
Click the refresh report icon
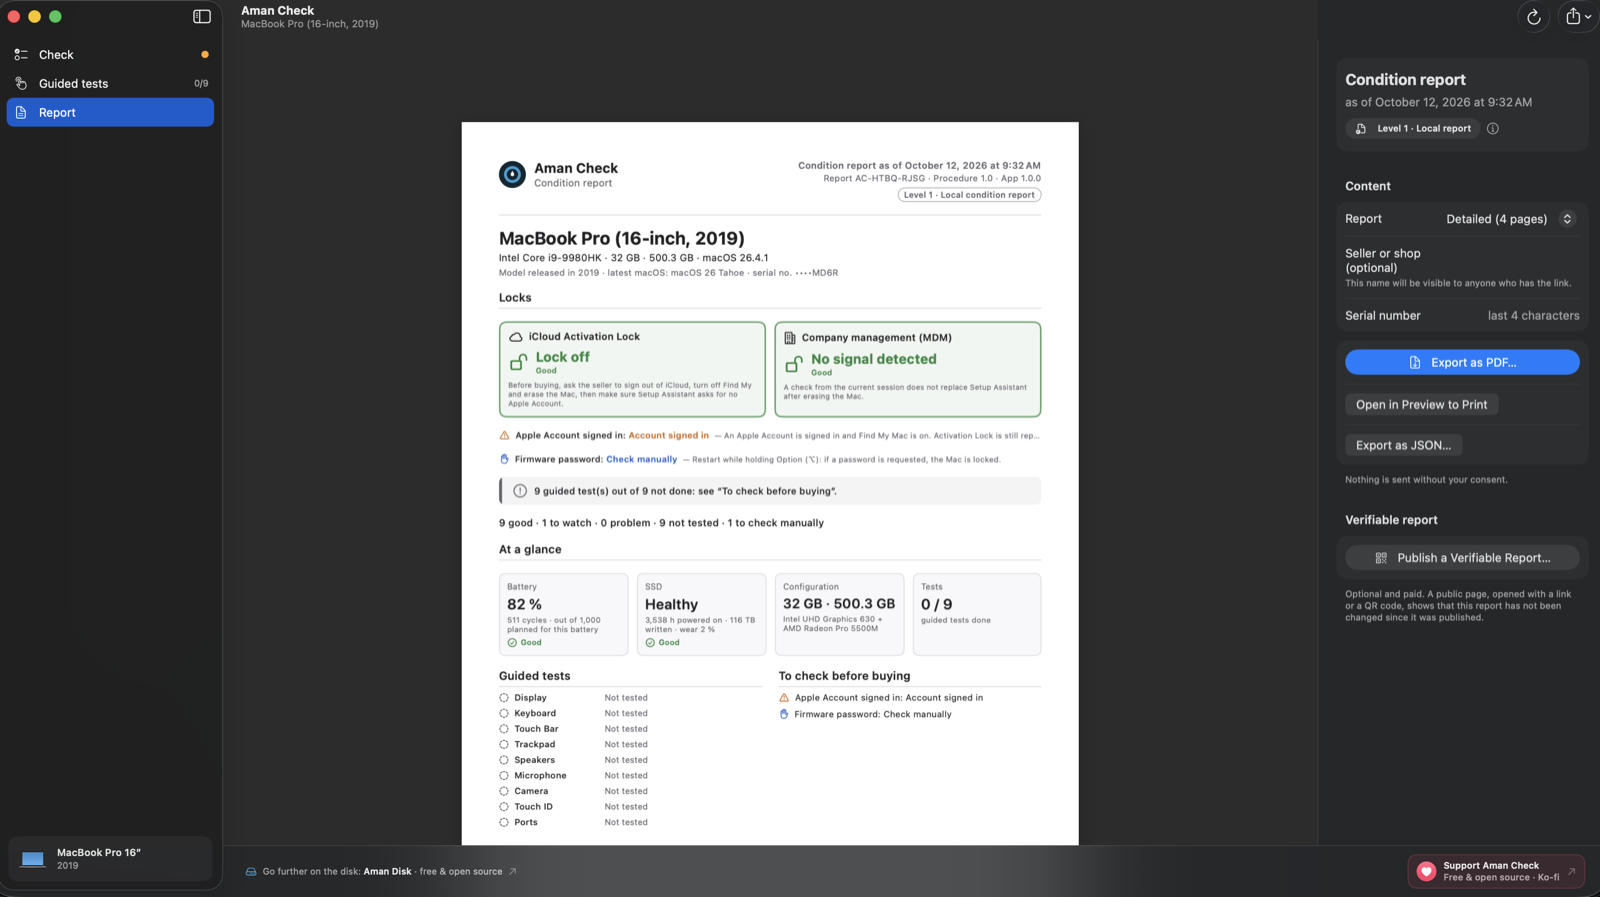coord(1533,16)
